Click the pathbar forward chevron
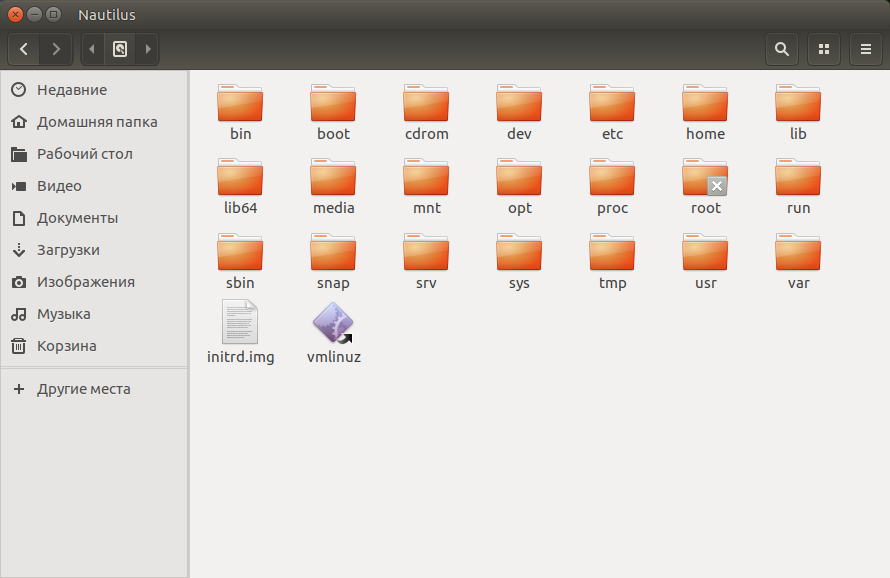890x578 pixels. coord(146,49)
